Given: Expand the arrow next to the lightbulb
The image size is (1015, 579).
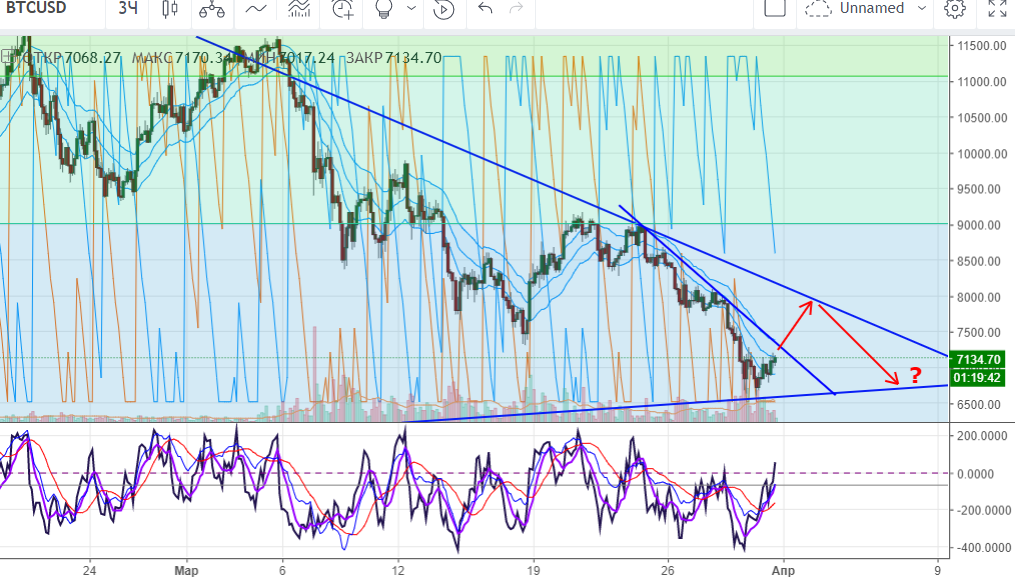Looking at the screenshot, I should [x=410, y=9].
